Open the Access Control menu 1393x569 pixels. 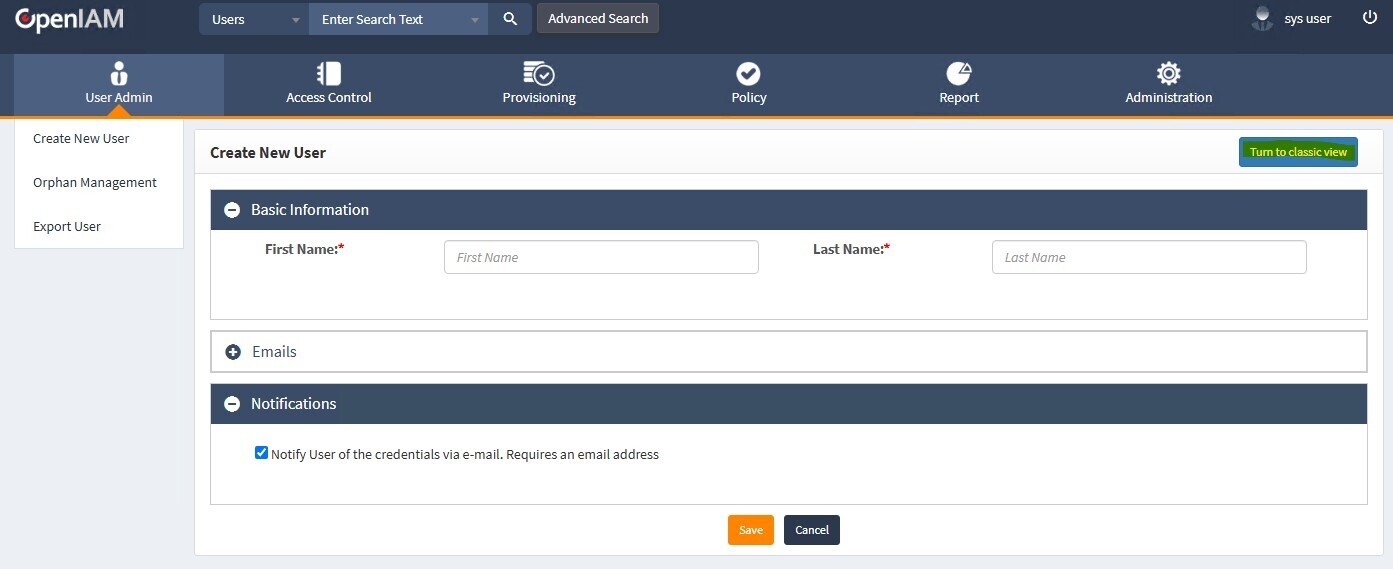coord(328,84)
